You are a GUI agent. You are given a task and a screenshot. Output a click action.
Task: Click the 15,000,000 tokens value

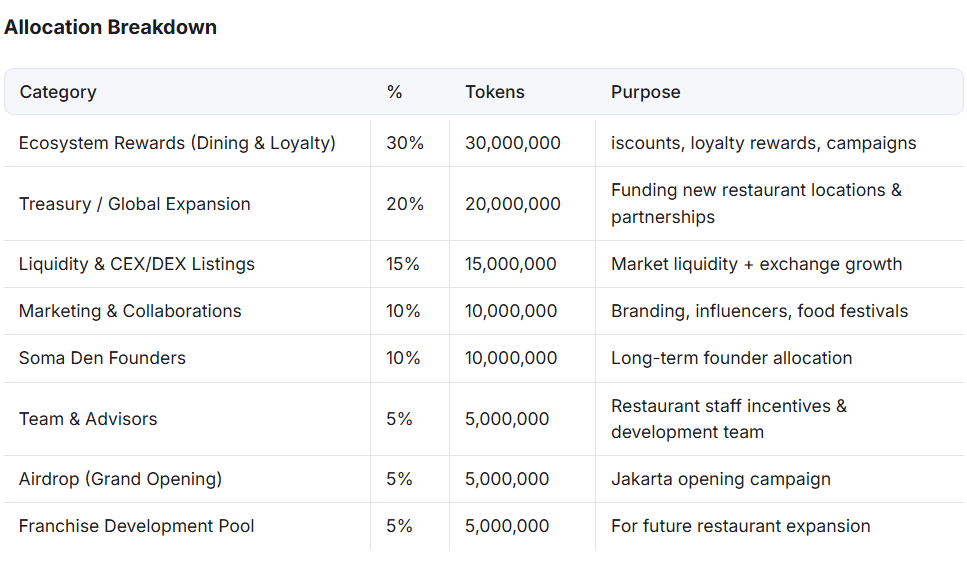click(x=510, y=264)
